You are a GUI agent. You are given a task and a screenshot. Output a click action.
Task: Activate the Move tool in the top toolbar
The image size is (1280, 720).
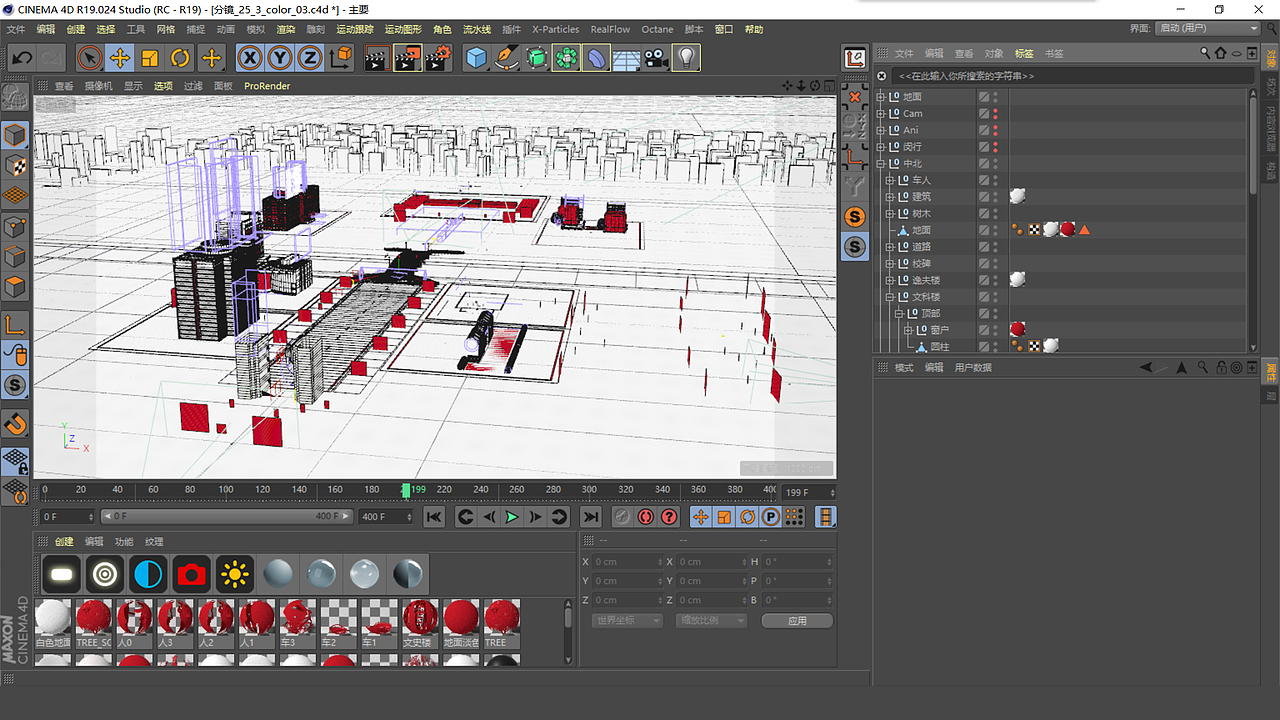pos(120,58)
